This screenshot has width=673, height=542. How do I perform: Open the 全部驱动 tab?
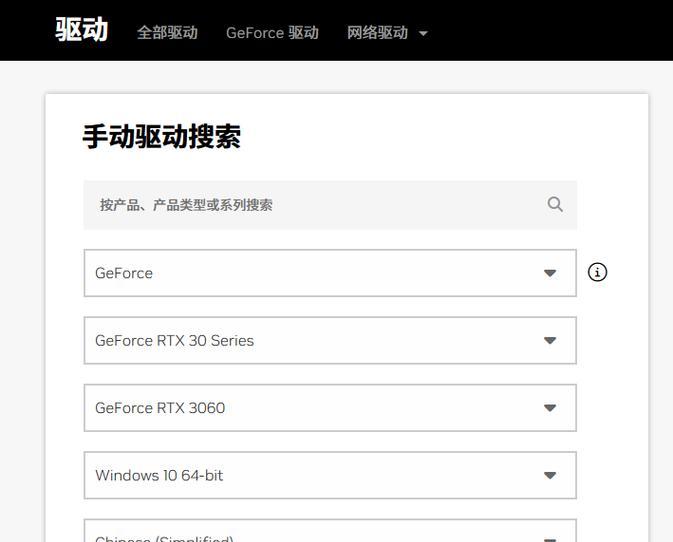(x=167, y=33)
